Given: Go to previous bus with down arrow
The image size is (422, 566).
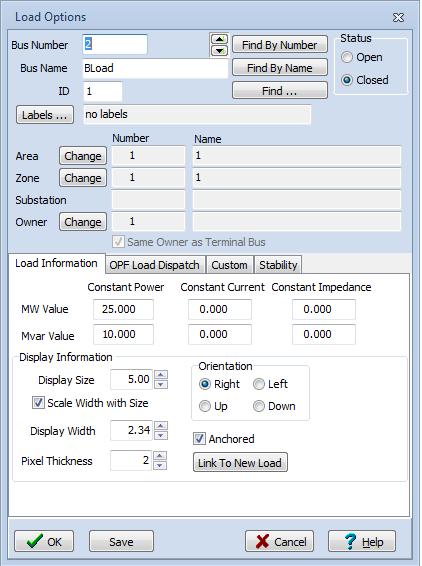Looking at the screenshot, I should point(219,51).
